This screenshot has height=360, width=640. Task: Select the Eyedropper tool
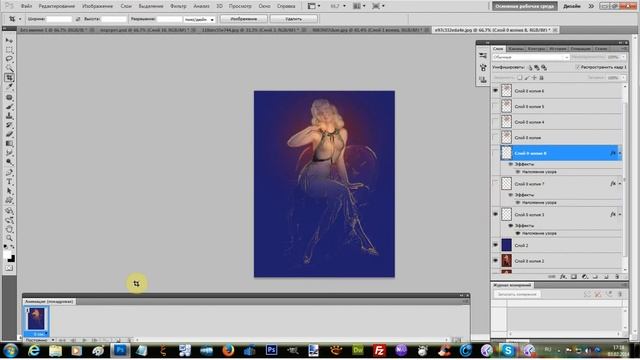pos(9,87)
